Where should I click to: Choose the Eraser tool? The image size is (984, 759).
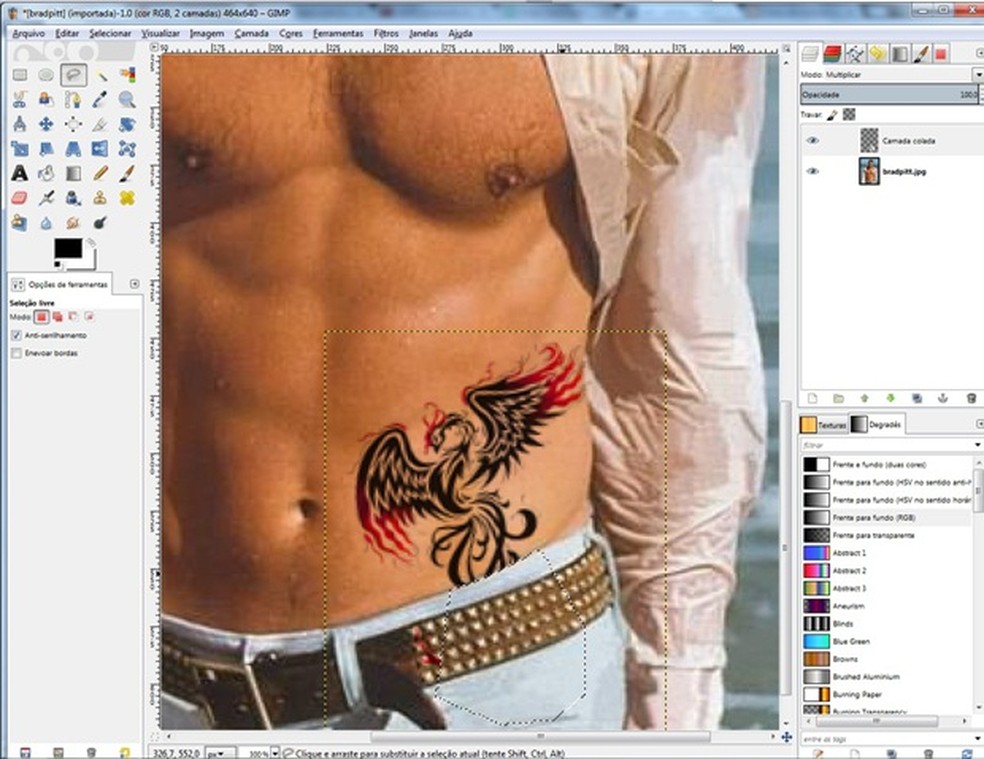(20, 196)
